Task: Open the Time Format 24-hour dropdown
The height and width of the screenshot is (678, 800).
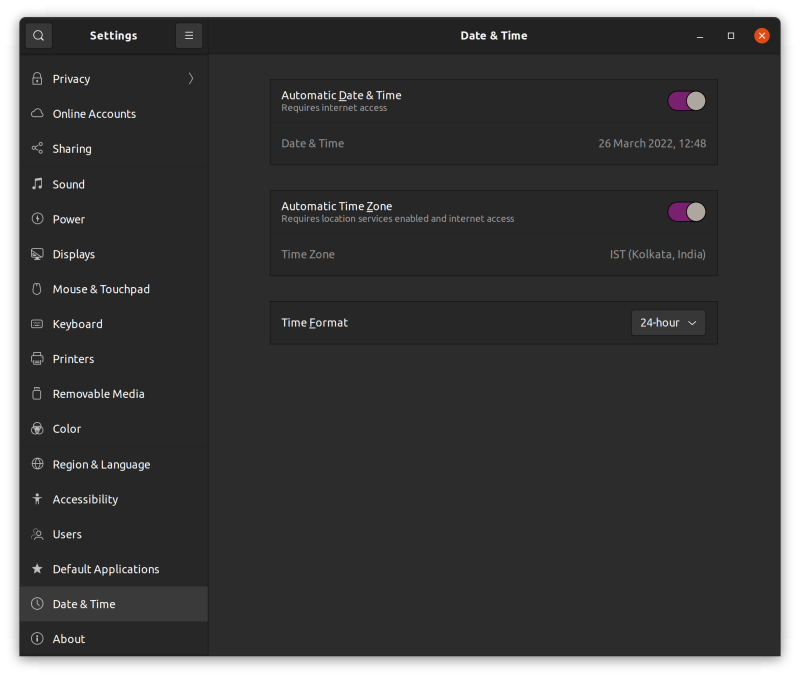Action: click(668, 323)
